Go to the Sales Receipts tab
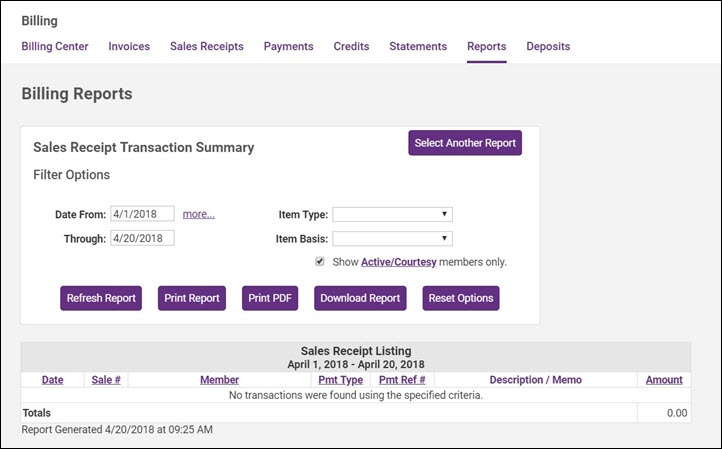The image size is (722, 449). click(206, 46)
